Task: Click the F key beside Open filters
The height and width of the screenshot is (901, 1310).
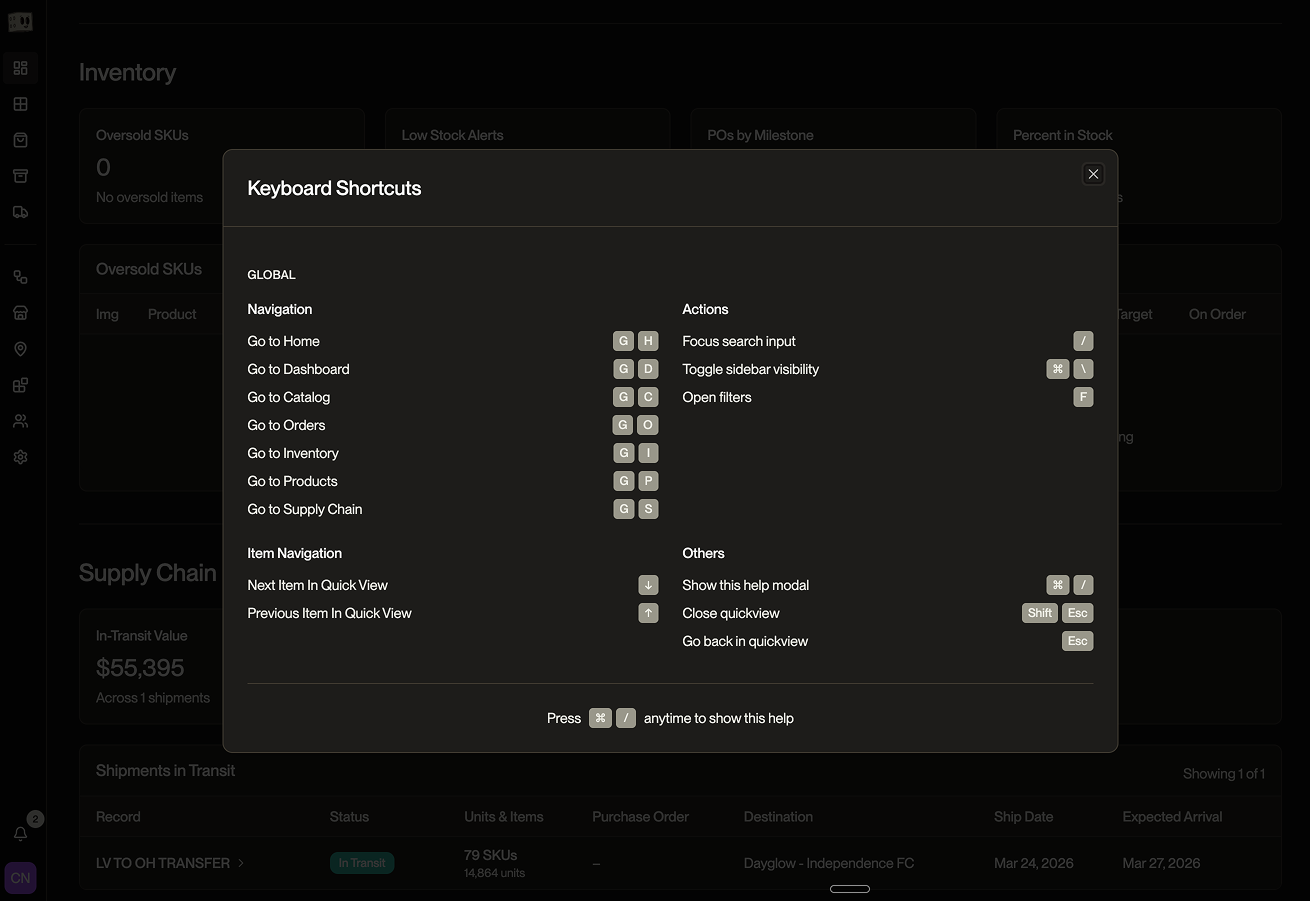Action: point(1083,397)
